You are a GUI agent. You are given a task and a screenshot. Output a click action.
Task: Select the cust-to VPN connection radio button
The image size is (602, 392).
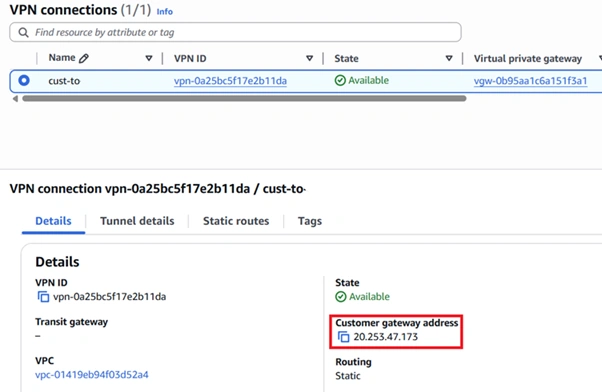pos(24,81)
